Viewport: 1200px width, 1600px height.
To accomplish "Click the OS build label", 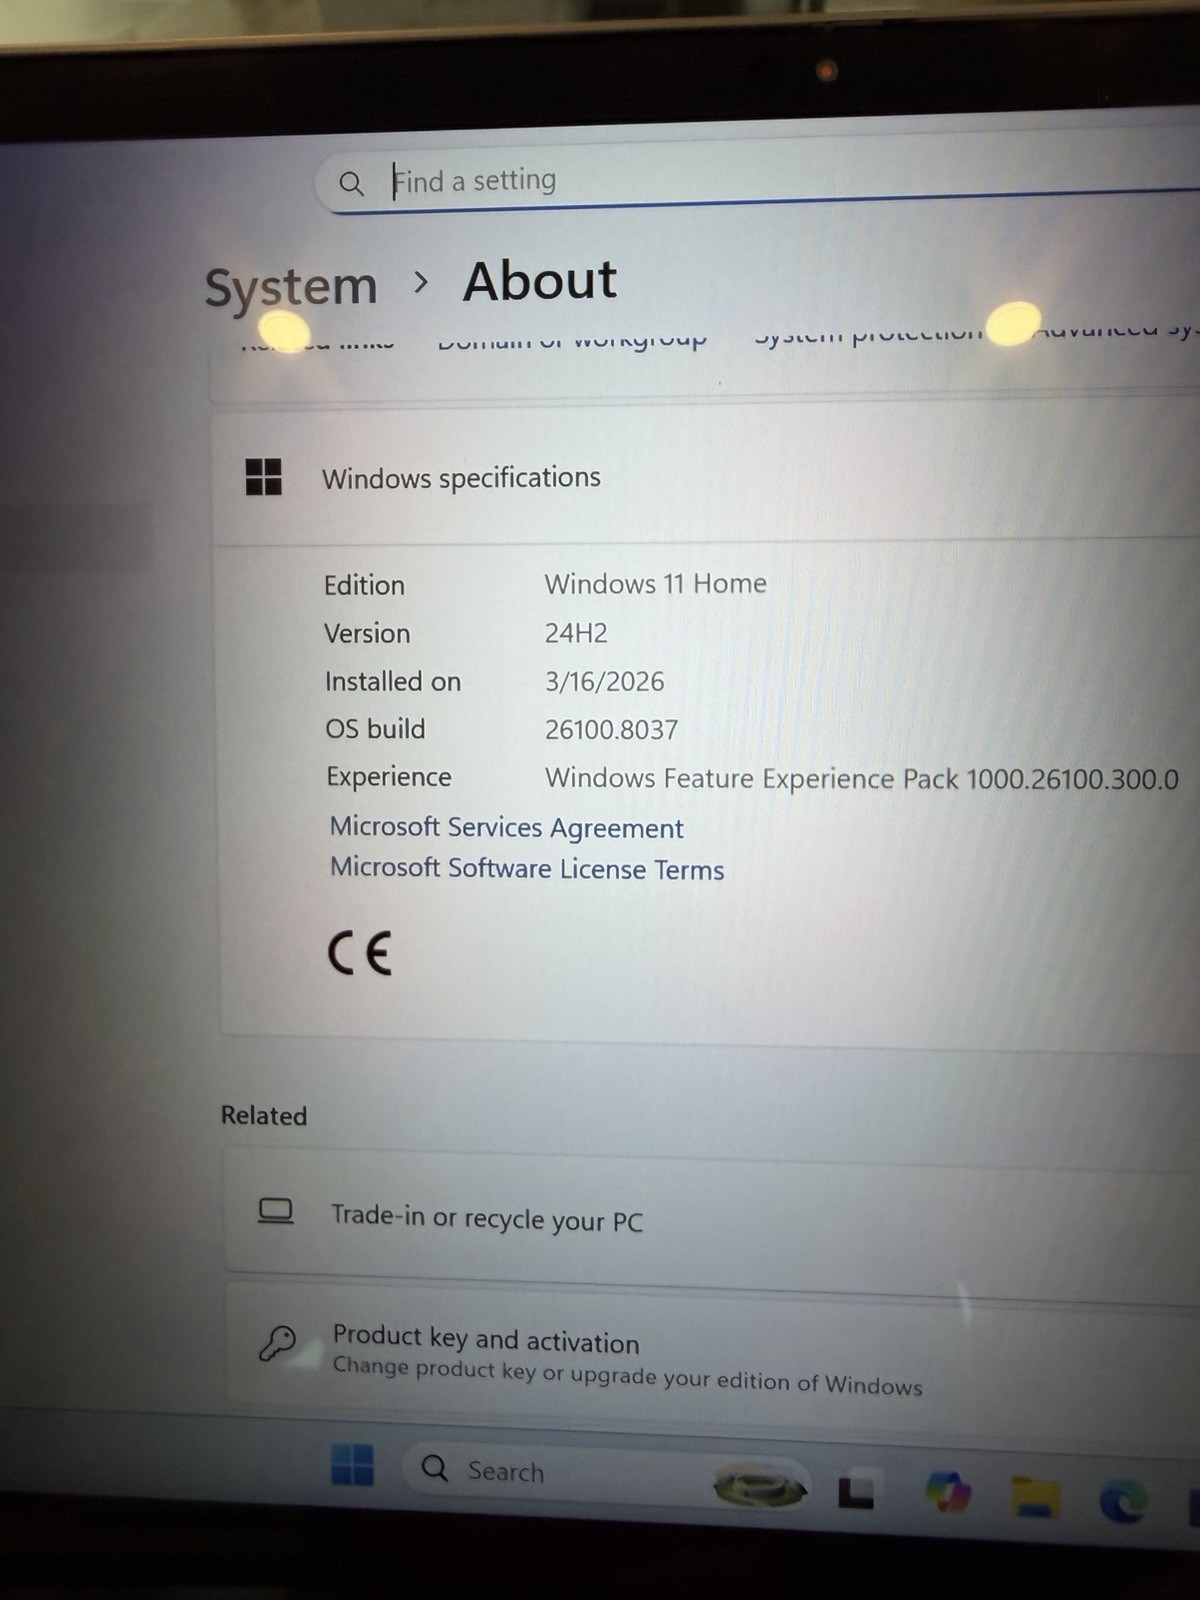I will coord(375,729).
